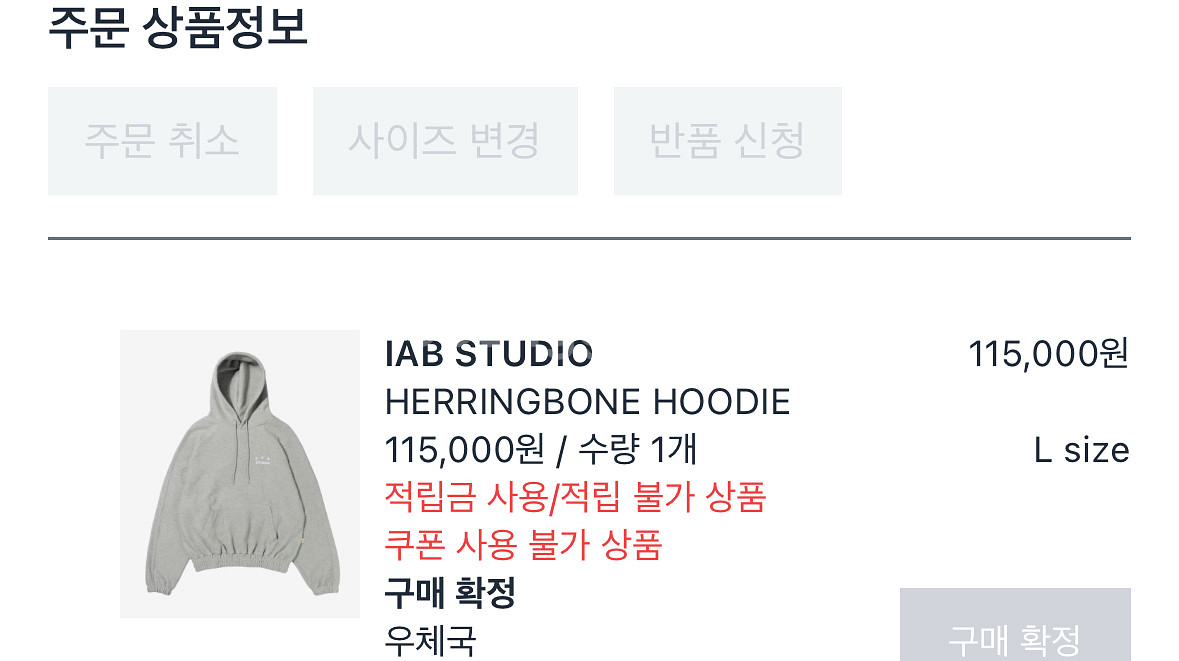Click the bold 구매 확정 status text
The height and width of the screenshot is (661, 1179).
coord(450,593)
